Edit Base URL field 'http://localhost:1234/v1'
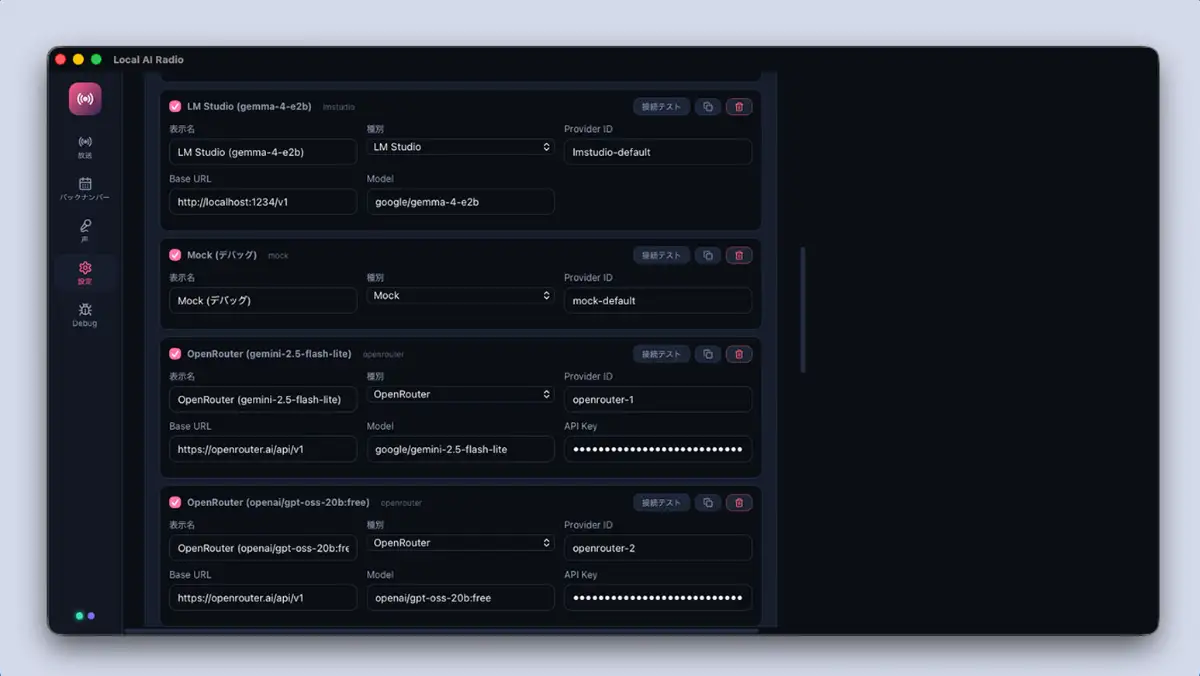This screenshot has height=676, width=1200. pos(263,202)
